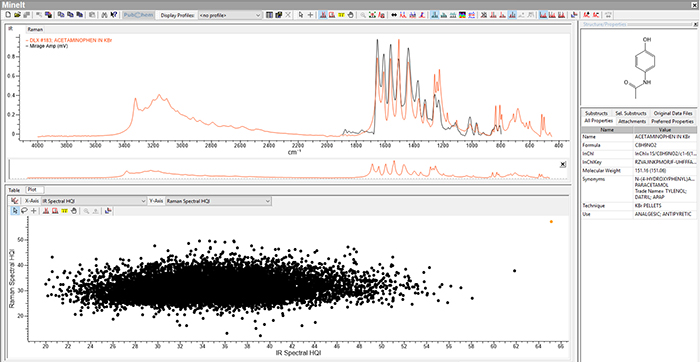This screenshot has width=700, height=362.
Task: Click the magnifier zoom icon in top toolbar
Action: 363,15
